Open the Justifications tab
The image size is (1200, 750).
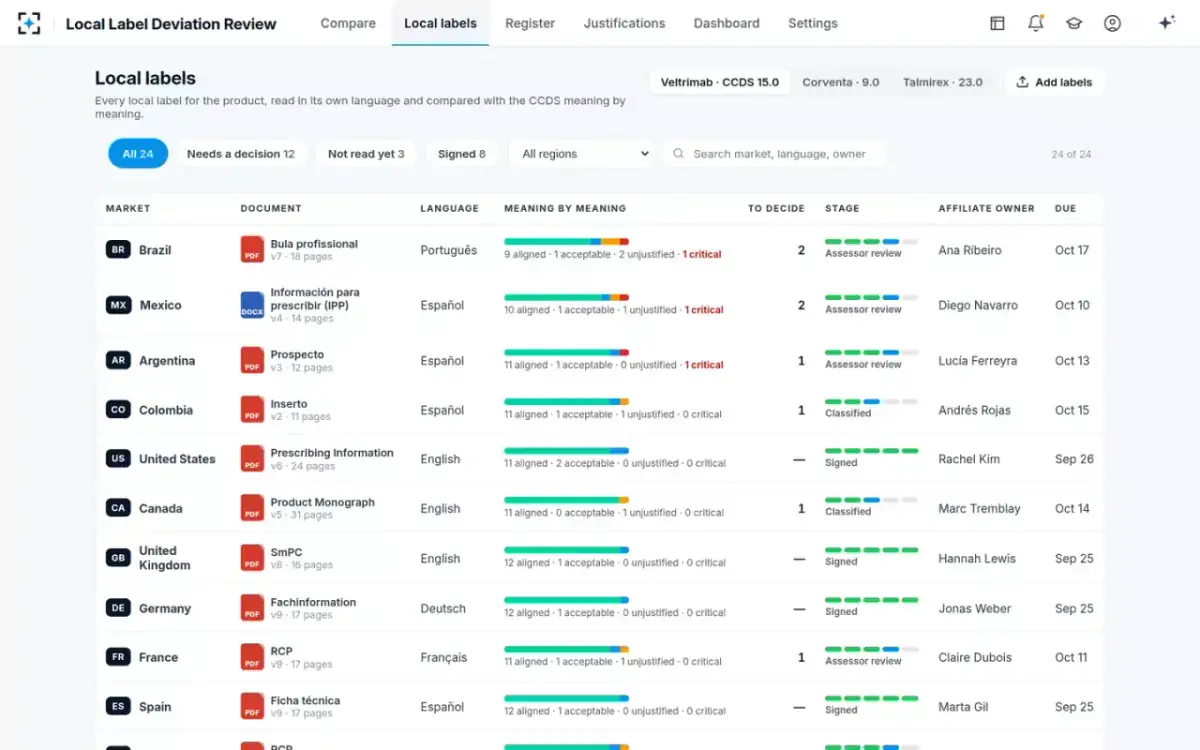point(624,23)
